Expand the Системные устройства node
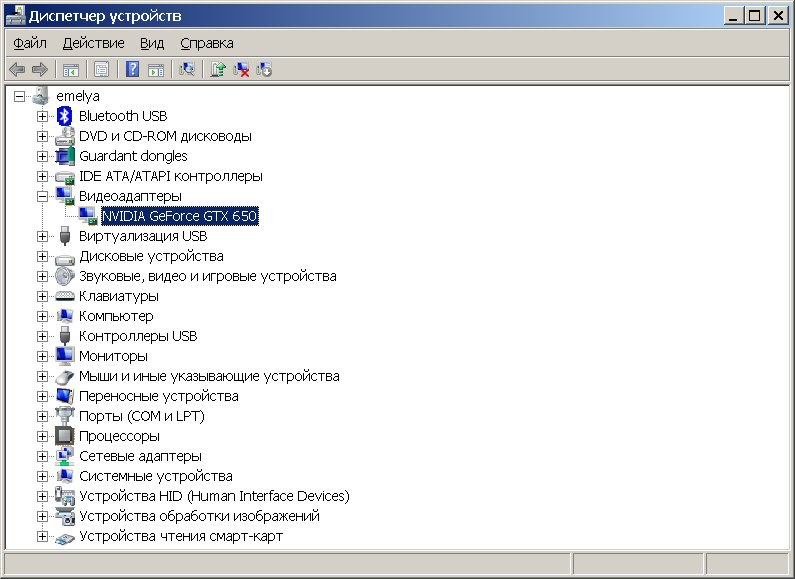This screenshot has height=579, width=795. pos(42,476)
